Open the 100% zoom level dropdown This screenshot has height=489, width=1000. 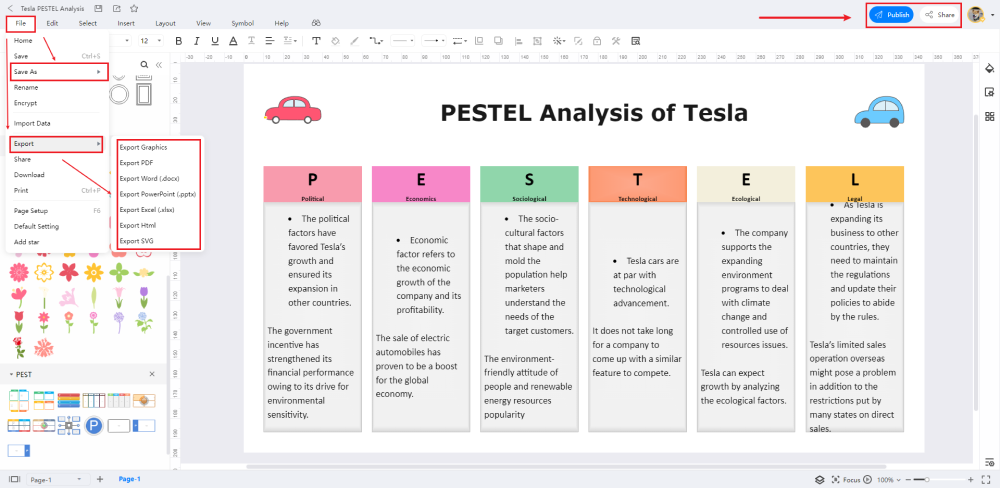(x=889, y=479)
